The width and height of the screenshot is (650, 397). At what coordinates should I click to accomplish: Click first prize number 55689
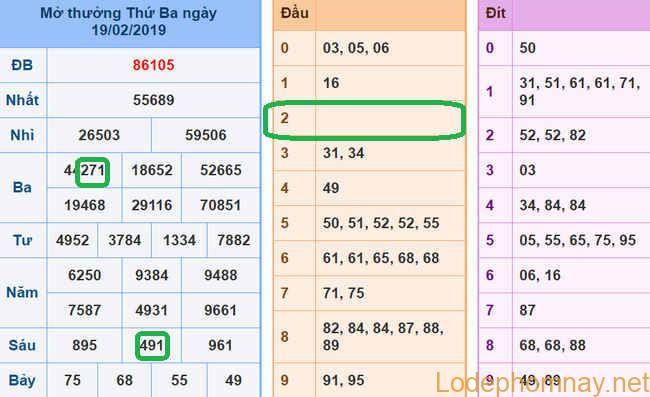(x=153, y=100)
